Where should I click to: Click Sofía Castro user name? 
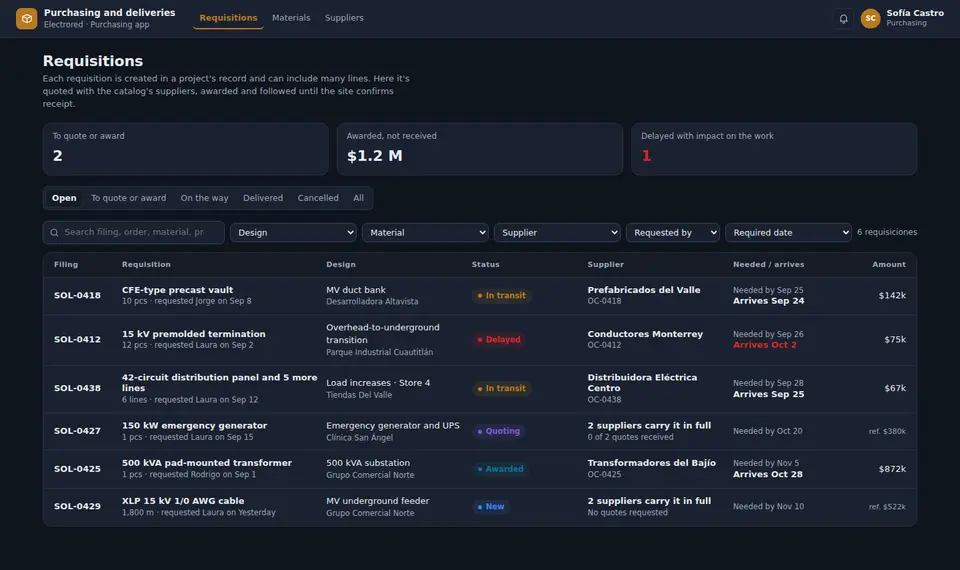pyautogui.click(x=915, y=13)
